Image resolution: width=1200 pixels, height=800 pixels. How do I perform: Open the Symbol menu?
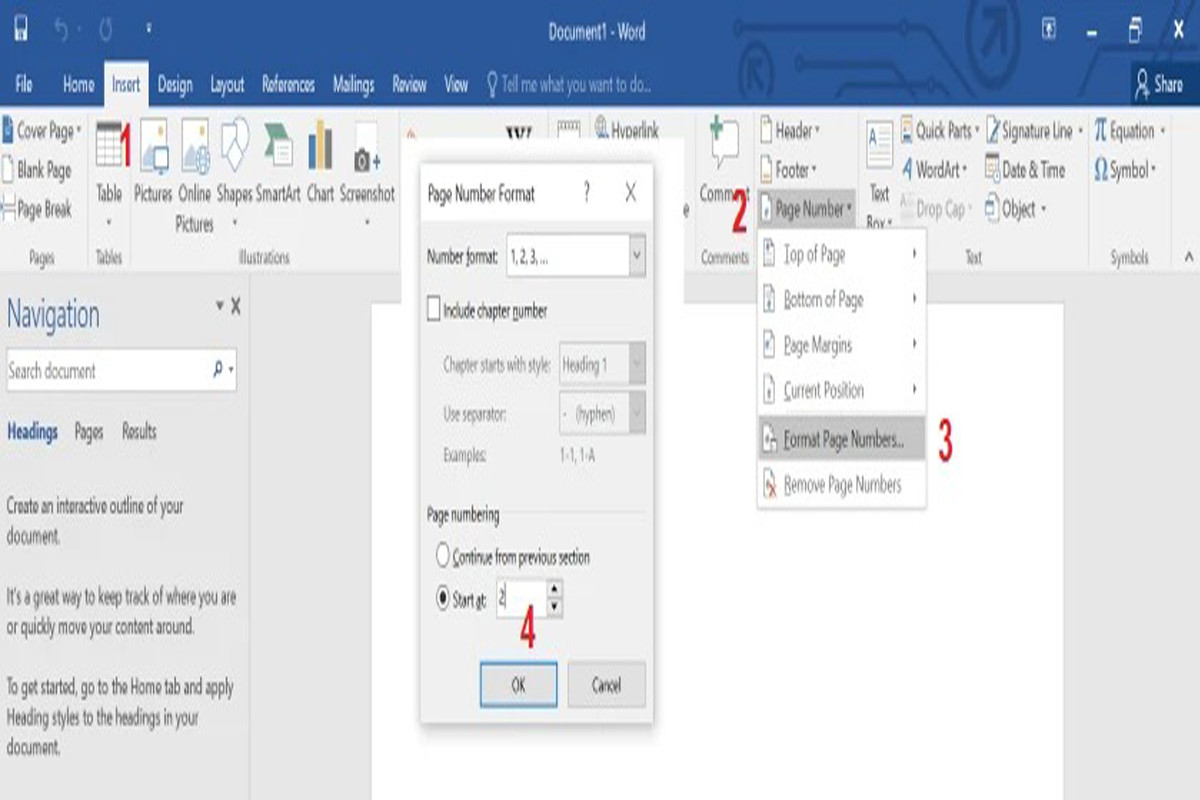click(x=1126, y=170)
